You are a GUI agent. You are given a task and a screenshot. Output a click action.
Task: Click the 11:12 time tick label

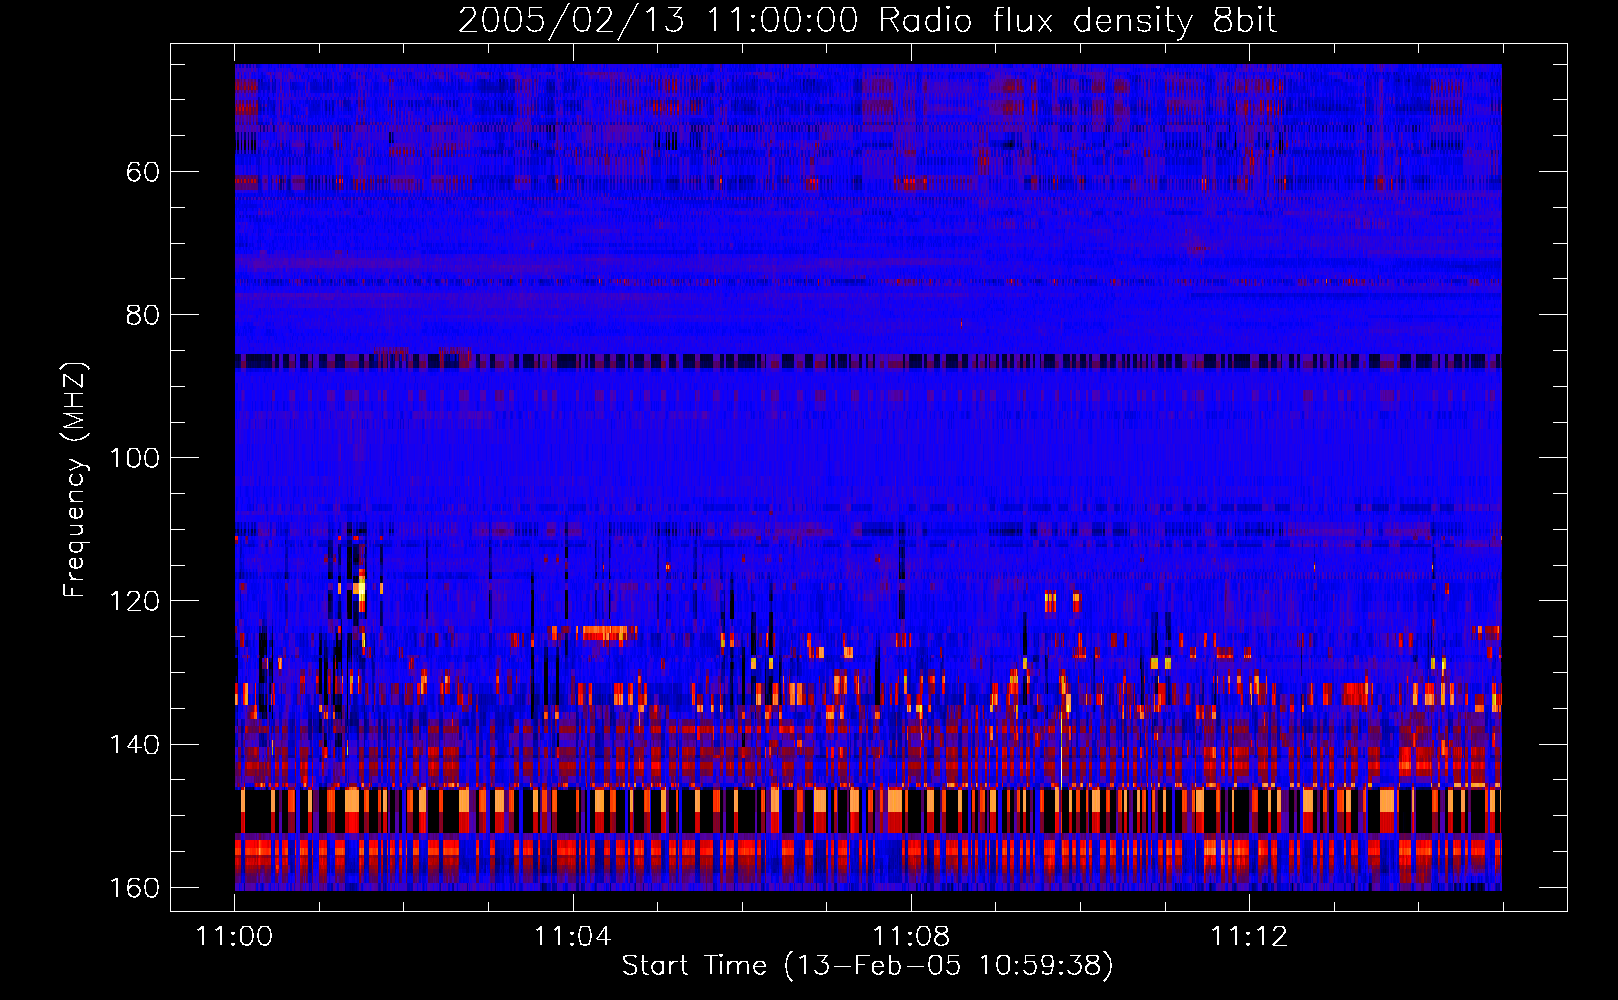[x=1249, y=937]
